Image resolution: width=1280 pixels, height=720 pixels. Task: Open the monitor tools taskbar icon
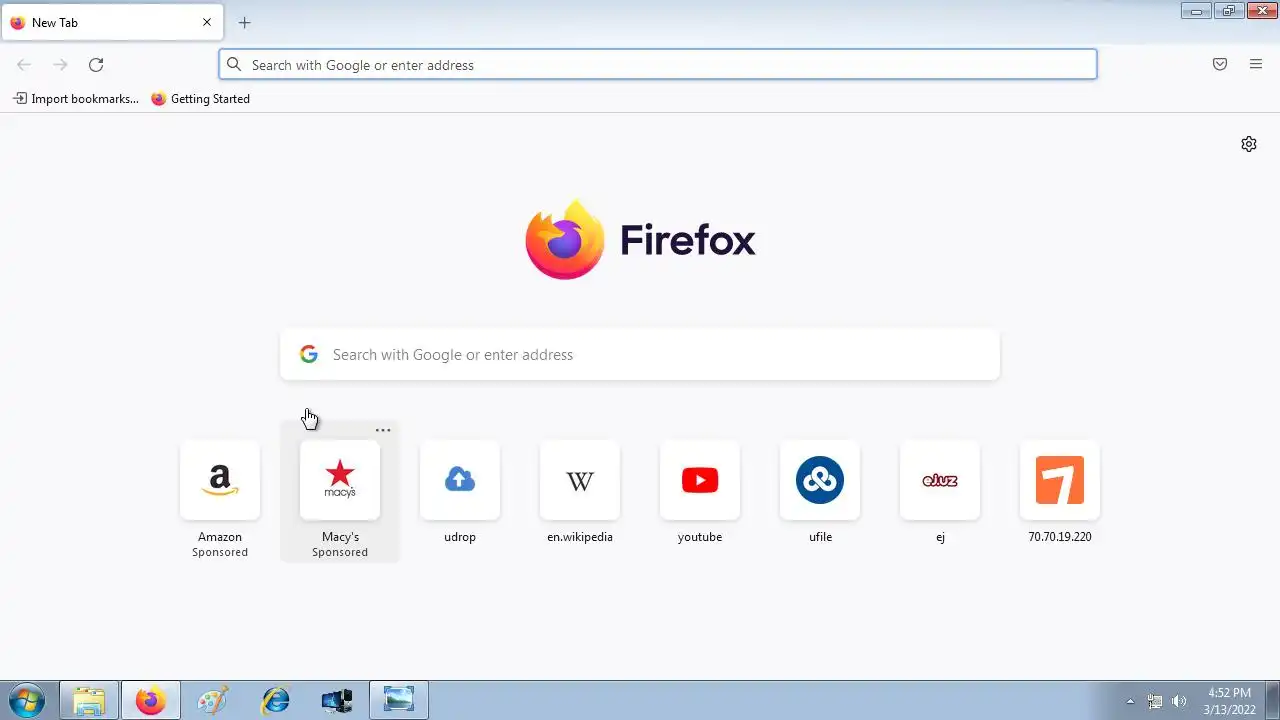pyautogui.click(x=337, y=701)
